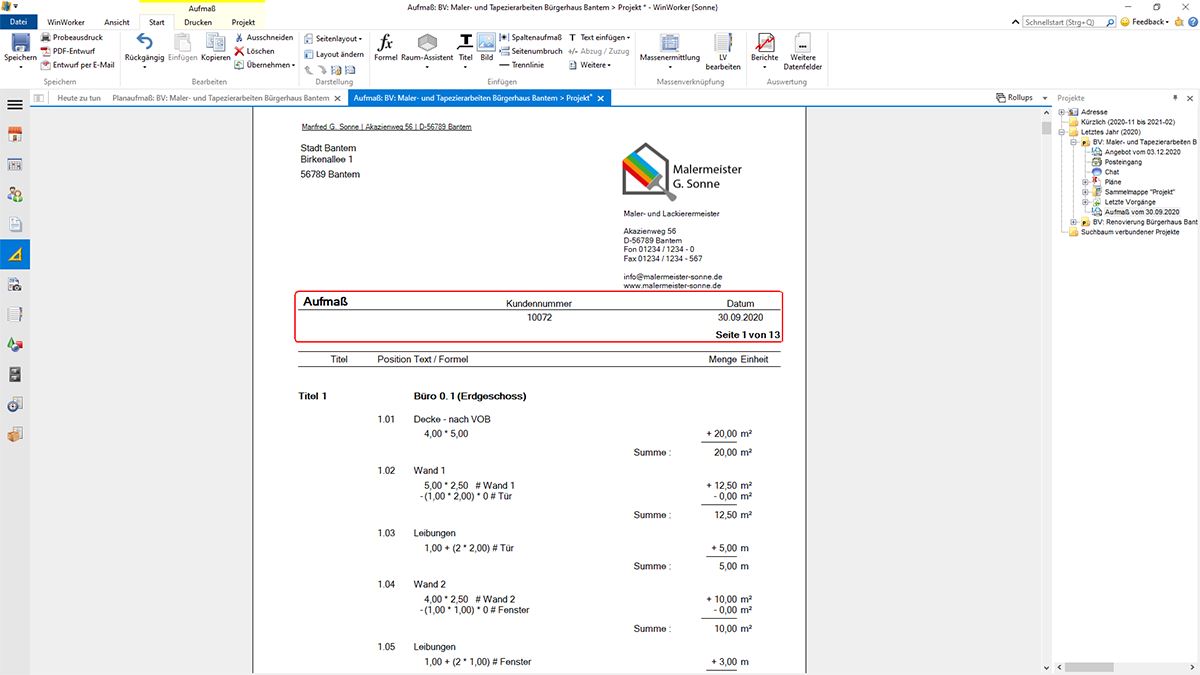Open the Seitenlayout dropdown
This screenshot has height=675, width=1200.
coord(333,39)
